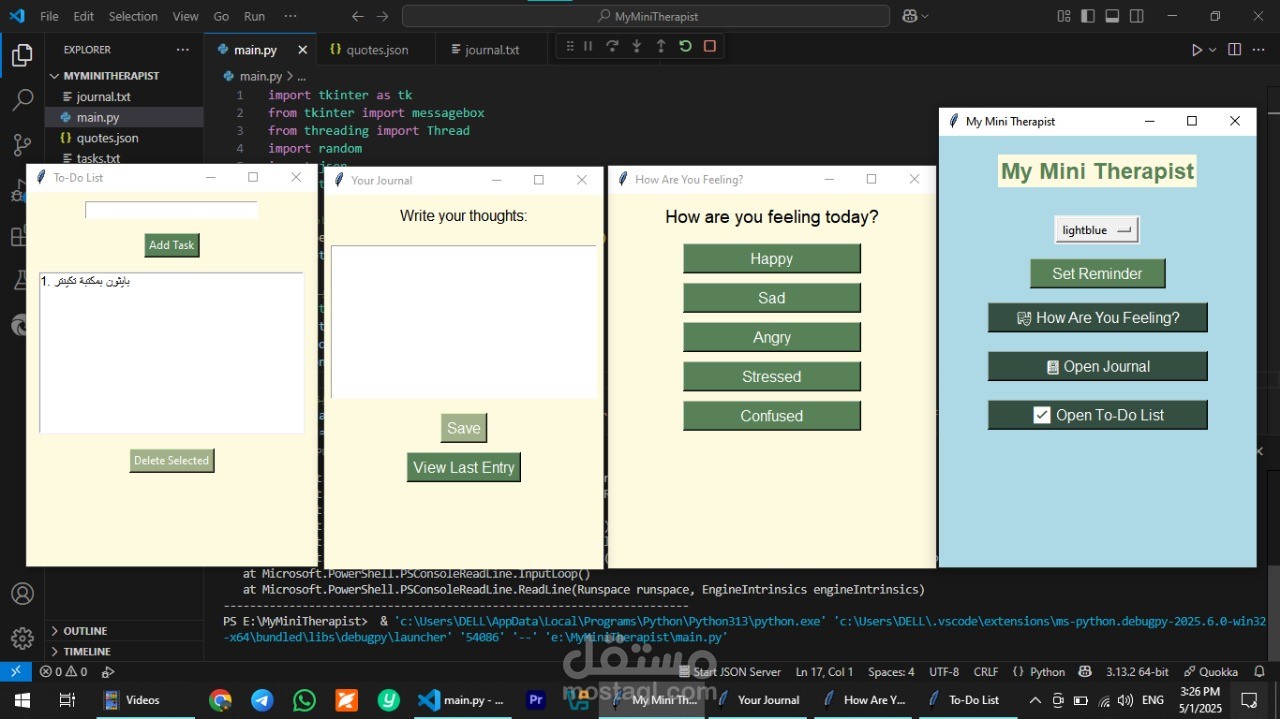1280x719 pixels.
Task: Open the Windows Start menu
Action: [20, 700]
